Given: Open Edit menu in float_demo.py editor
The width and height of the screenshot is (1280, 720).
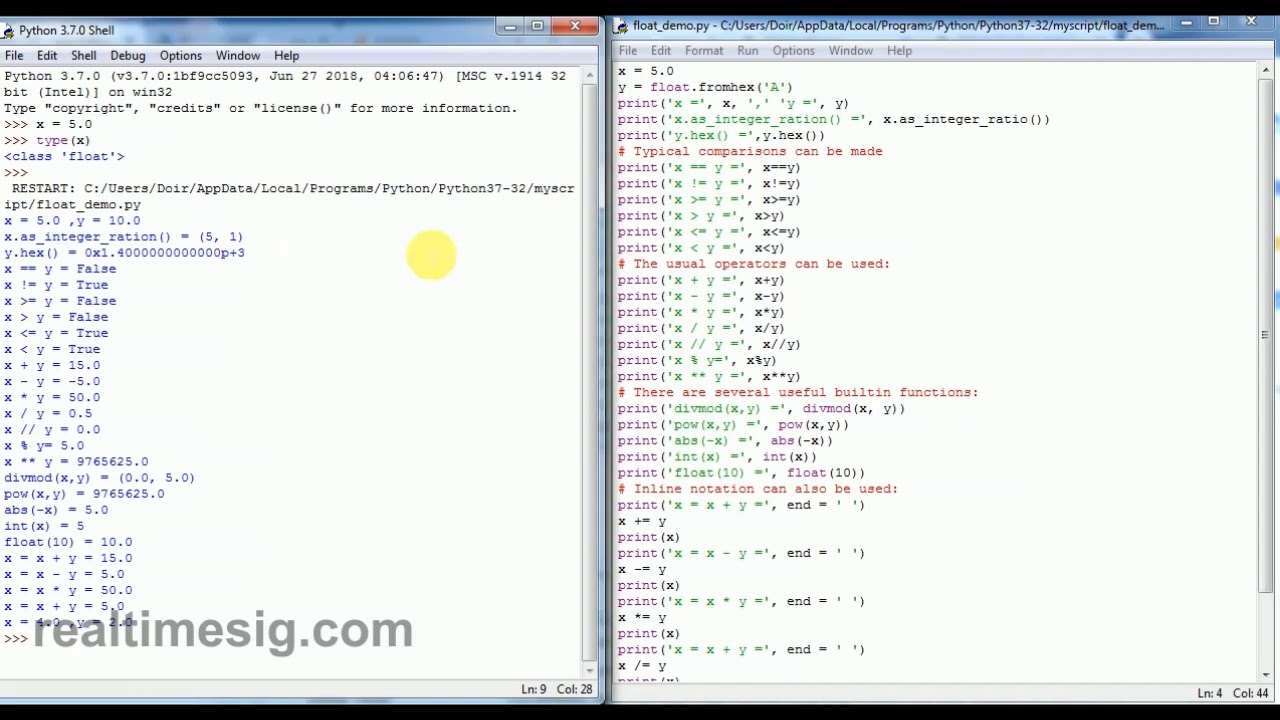Looking at the screenshot, I should point(661,51).
